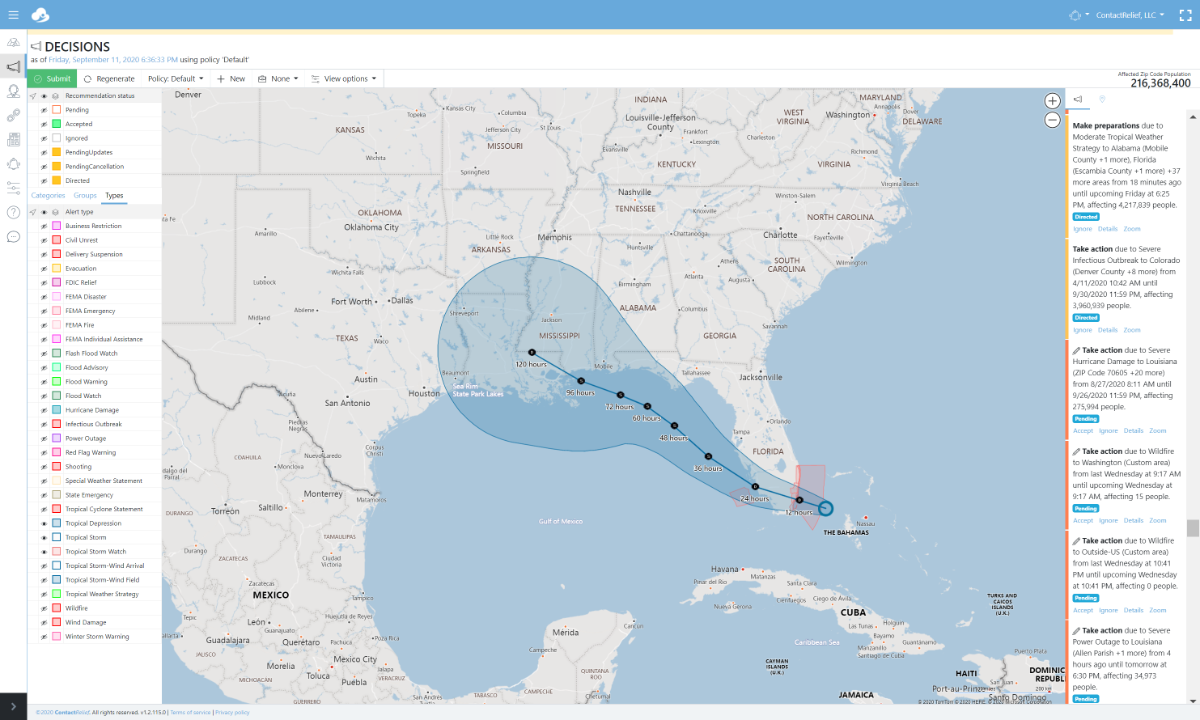This screenshot has height=720, width=1200.
Task: Open the hamburger menu in the top bar
Action: tap(13, 15)
